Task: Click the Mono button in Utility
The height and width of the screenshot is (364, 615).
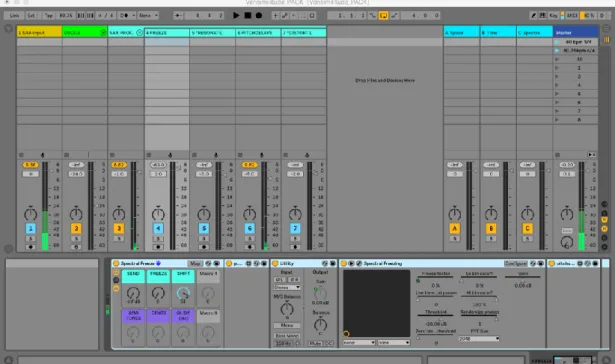Action: coord(287,325)
